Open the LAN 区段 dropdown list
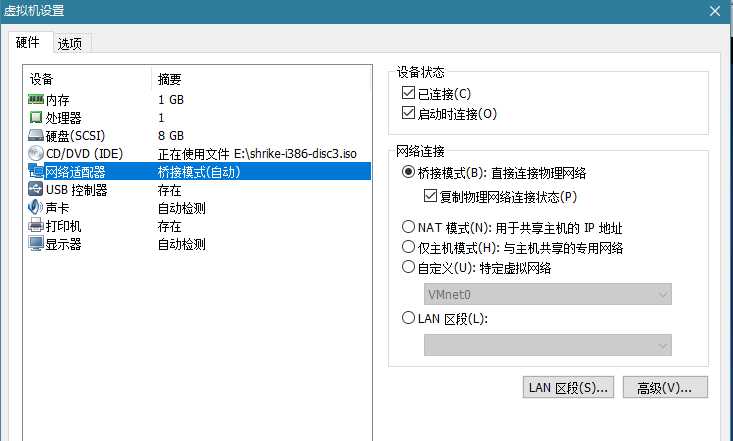 click(547, 345)
